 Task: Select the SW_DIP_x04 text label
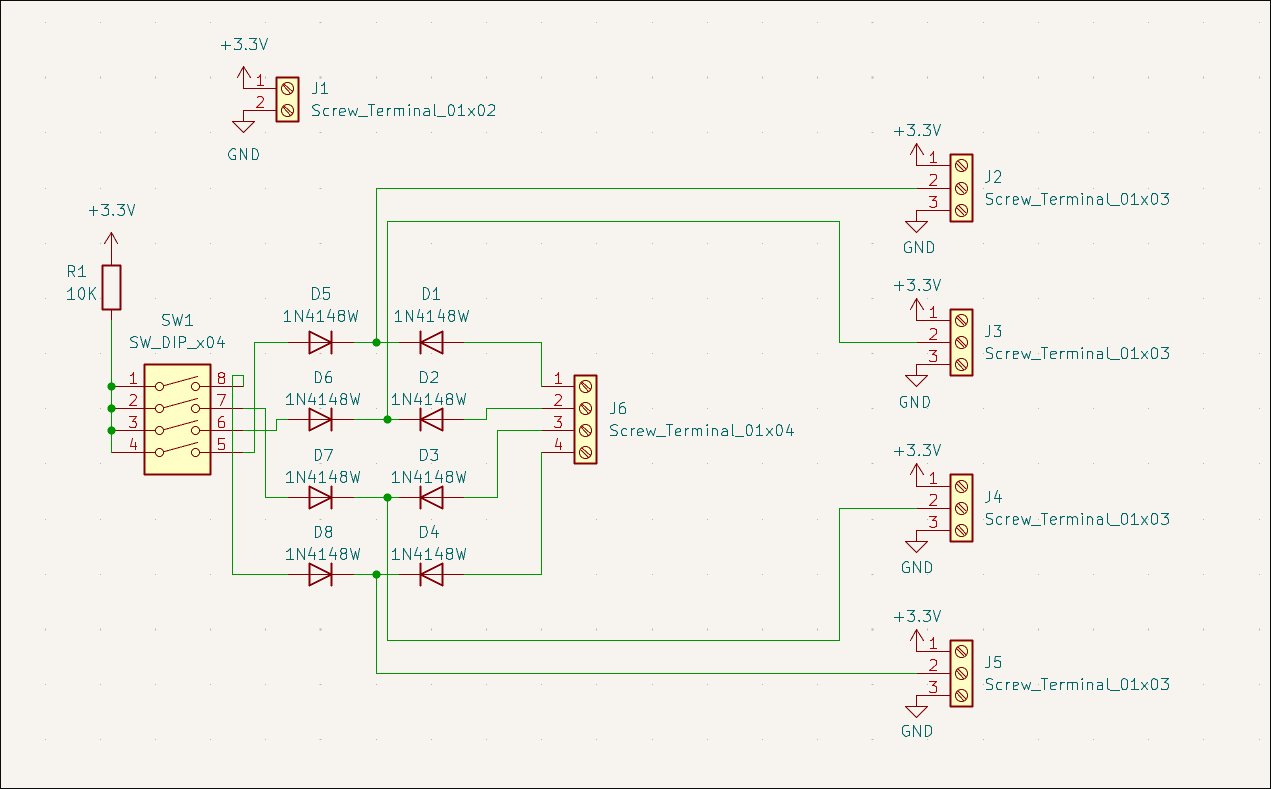[177, 342]
